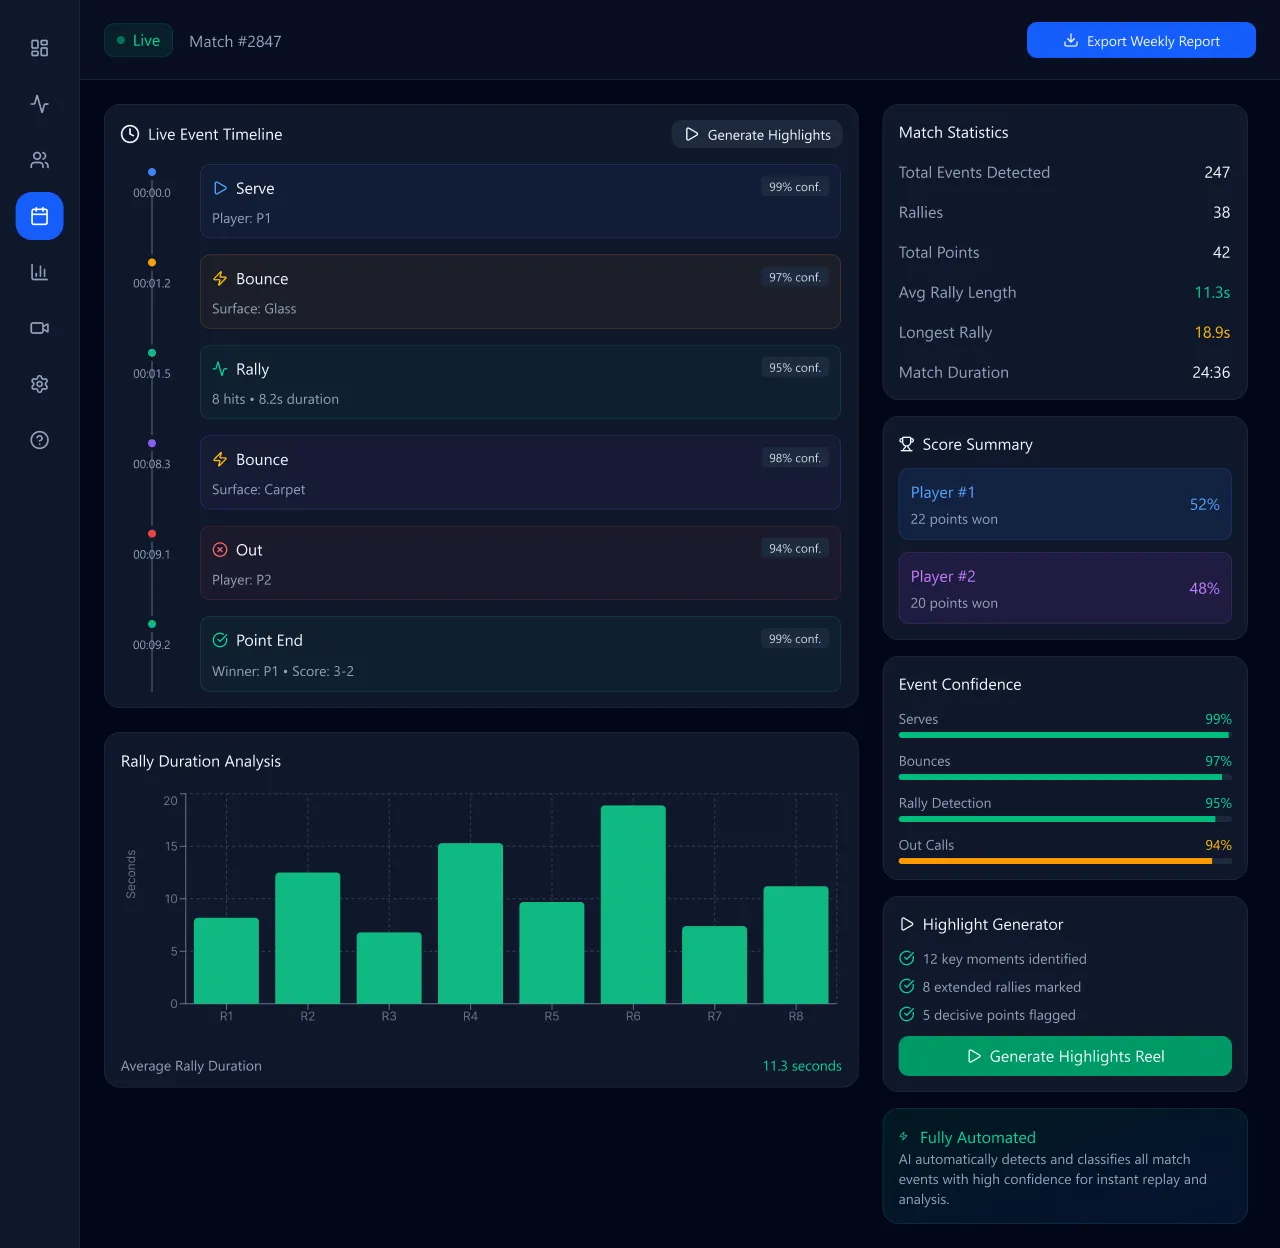Open the Out event for Player P2
This screenshot has width=1280, height=1248.
point(519,563)
